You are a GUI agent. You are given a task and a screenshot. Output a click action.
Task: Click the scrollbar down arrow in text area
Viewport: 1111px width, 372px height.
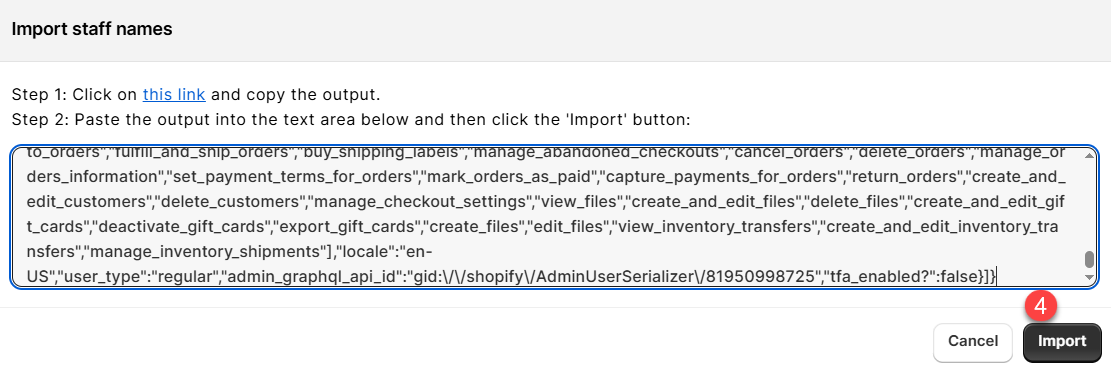point(1089,278)
